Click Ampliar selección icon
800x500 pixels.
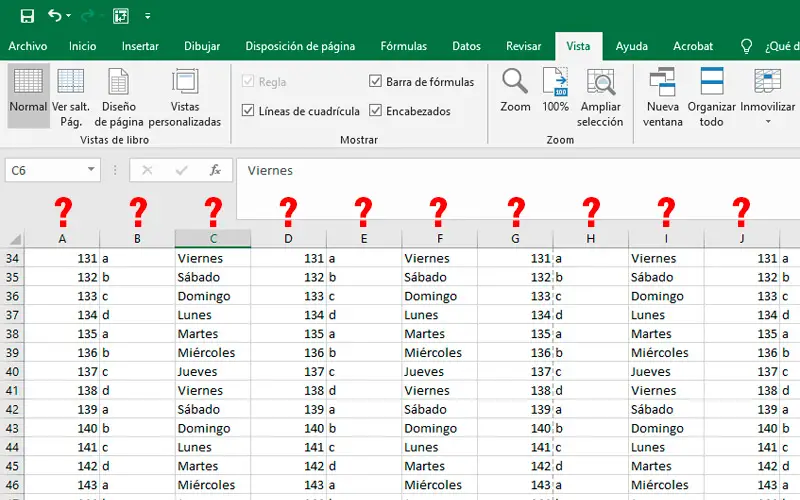pyautogui.click(x=600, y=97)
